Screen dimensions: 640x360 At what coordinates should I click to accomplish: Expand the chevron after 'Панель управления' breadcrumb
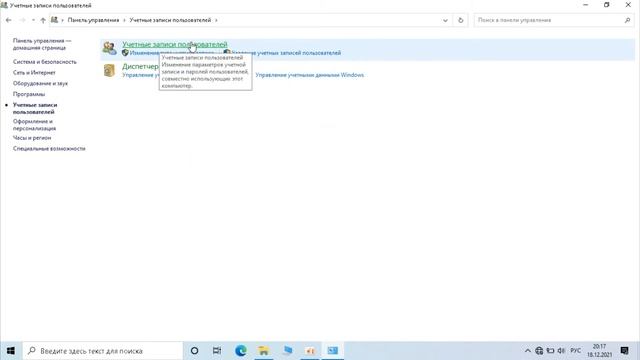pos(124,20)
